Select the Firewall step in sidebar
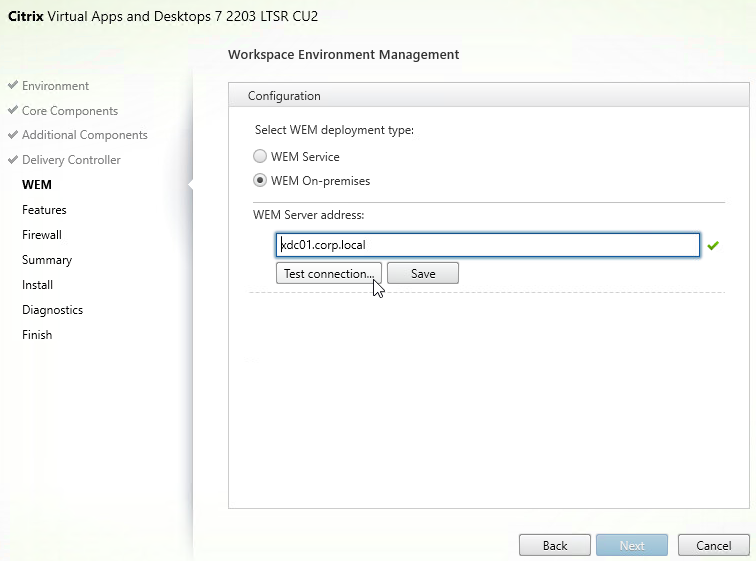 click(42, 235)
